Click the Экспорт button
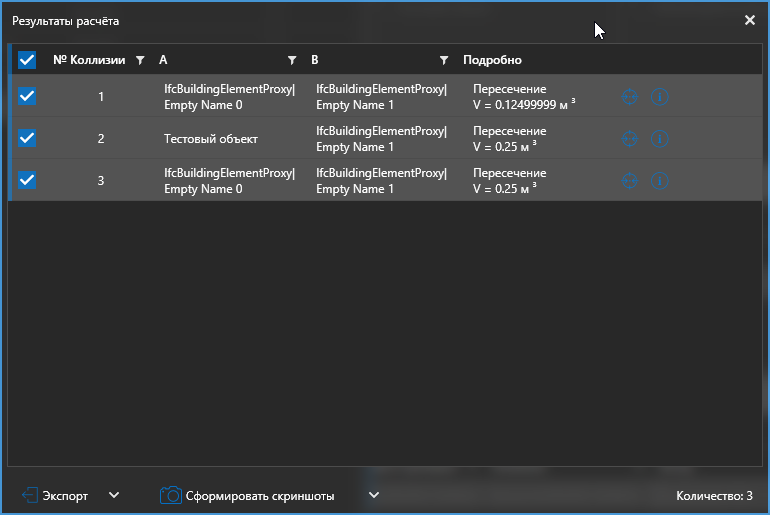The height and width of the screenshot is (515, 770). tap(55, 495)
